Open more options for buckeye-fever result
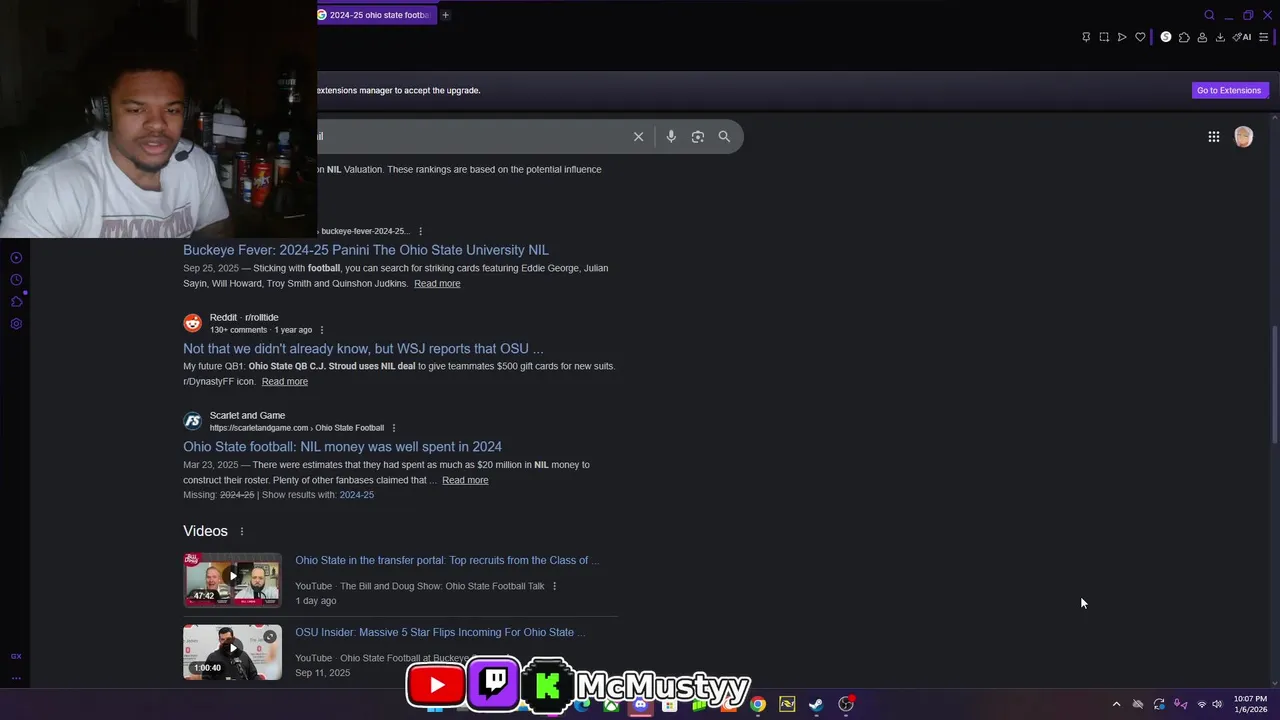The height and width of the screenshot is (720, 1280). click(420, 231)
